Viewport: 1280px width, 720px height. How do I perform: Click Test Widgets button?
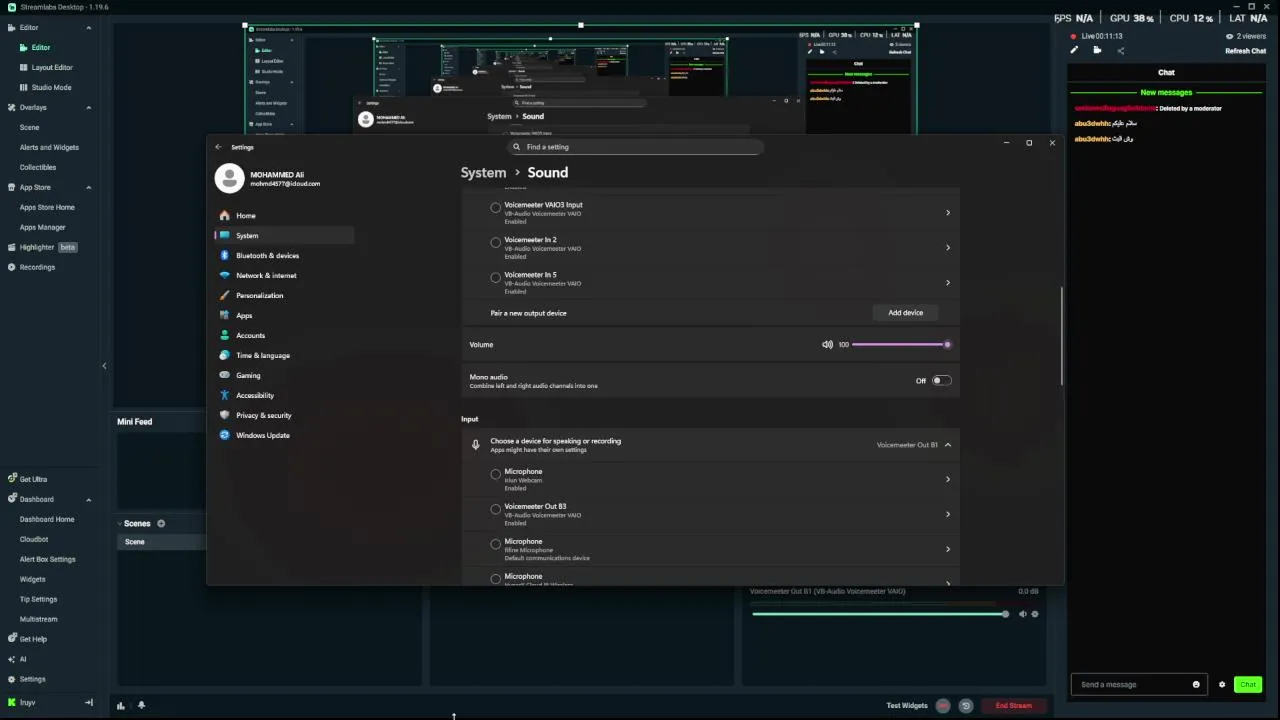(x=907, y=706)
